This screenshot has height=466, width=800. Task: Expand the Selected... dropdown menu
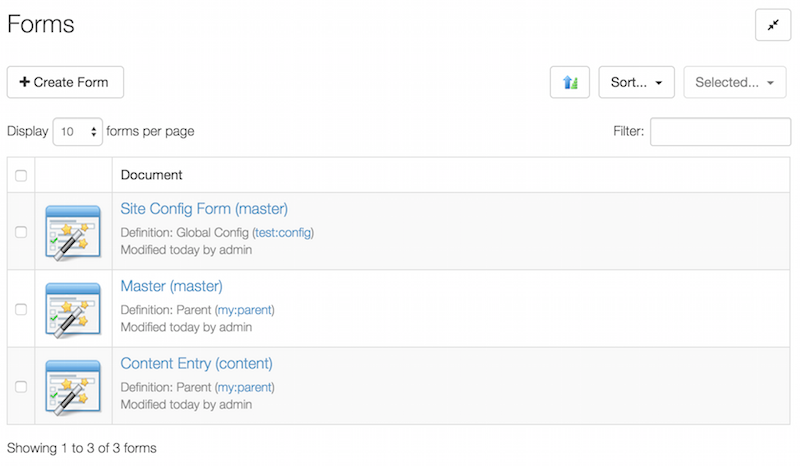(x=734, y=83)
